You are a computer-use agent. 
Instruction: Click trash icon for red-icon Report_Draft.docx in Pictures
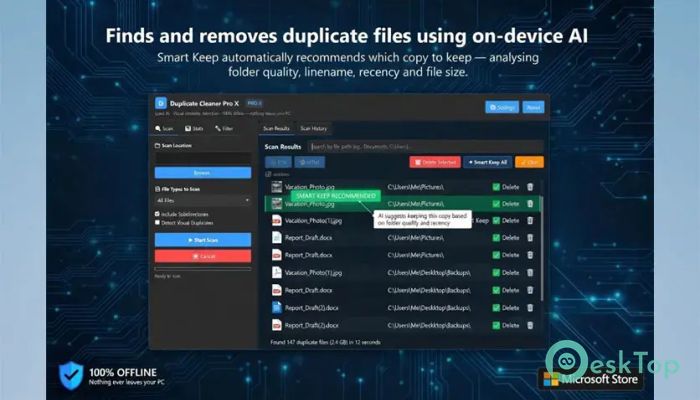[x=530, y=255]
